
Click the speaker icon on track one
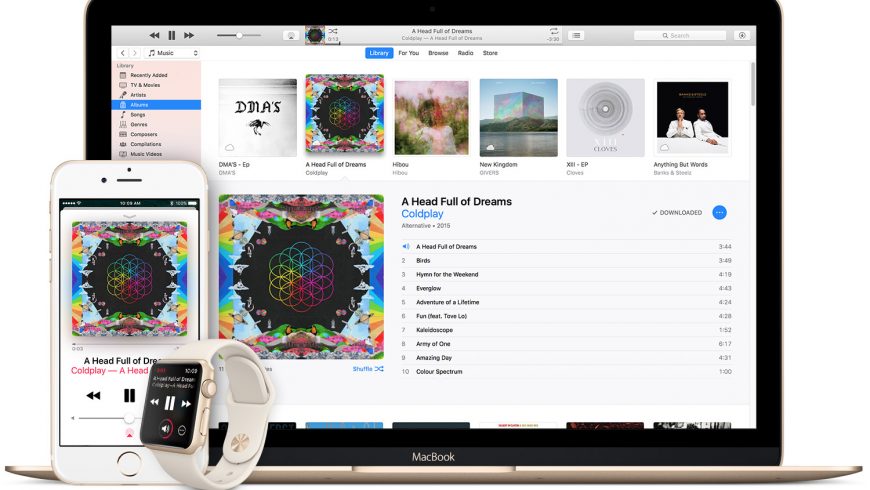tap(406, 246)
